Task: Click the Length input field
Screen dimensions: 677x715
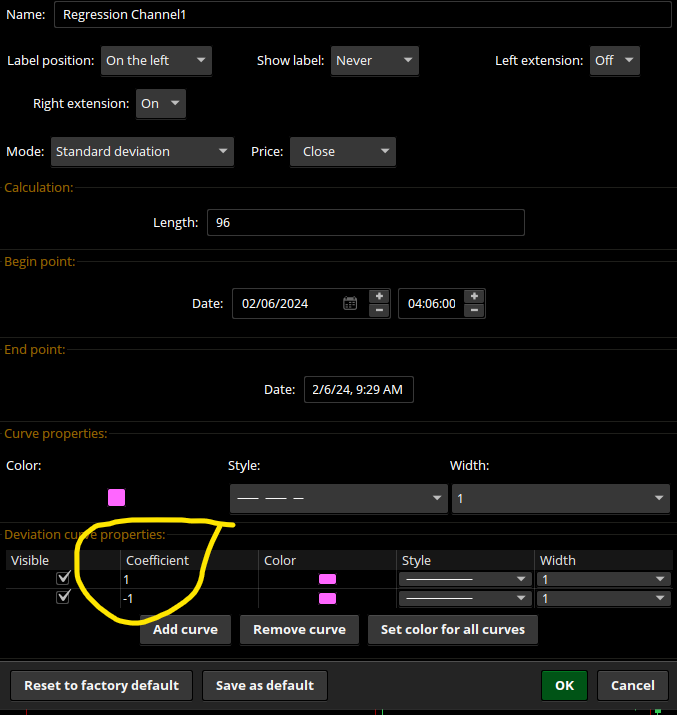Action: point(365,223)
